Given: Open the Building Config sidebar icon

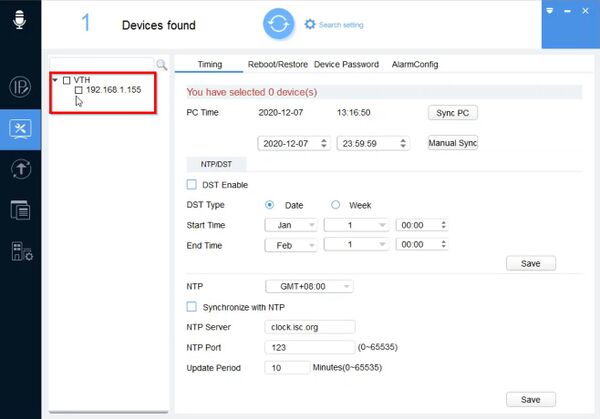Looking at the screenshot, I should point(22,251).
